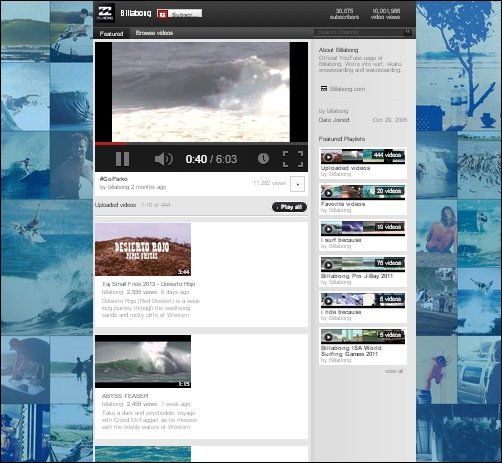Open the Billabong.com website link
This screenshot has height=463, width=502.
[x=347, y=89]
